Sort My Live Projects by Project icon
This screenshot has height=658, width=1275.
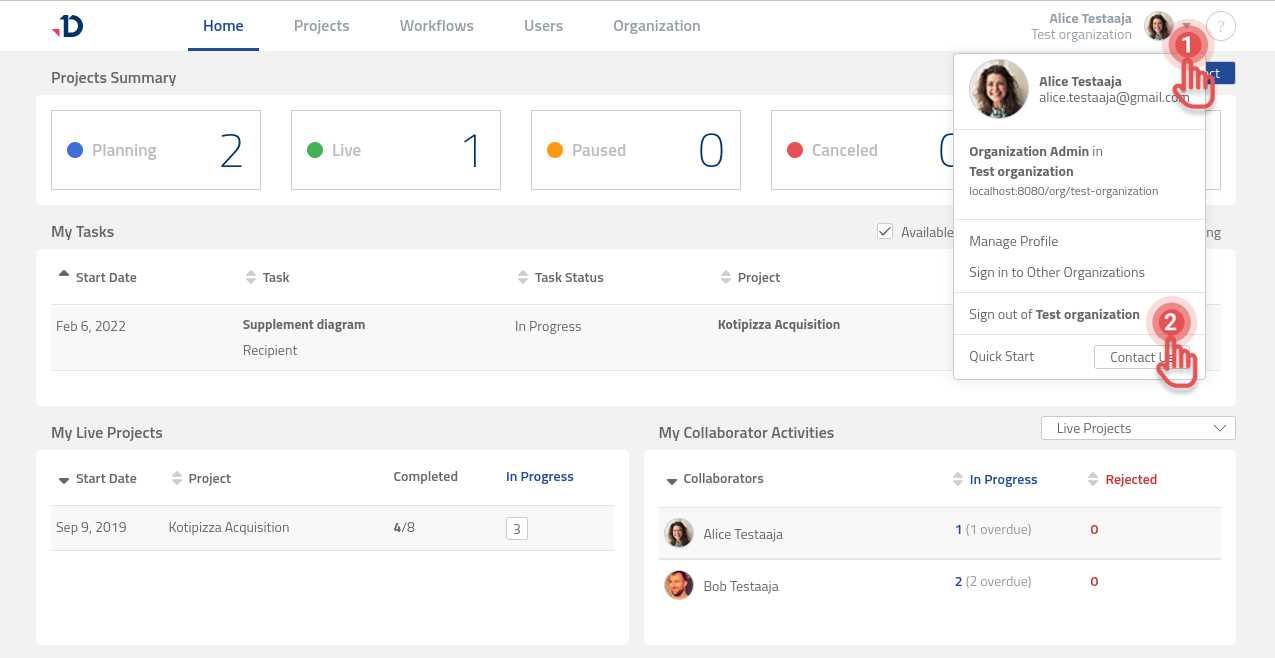(177, 479)
